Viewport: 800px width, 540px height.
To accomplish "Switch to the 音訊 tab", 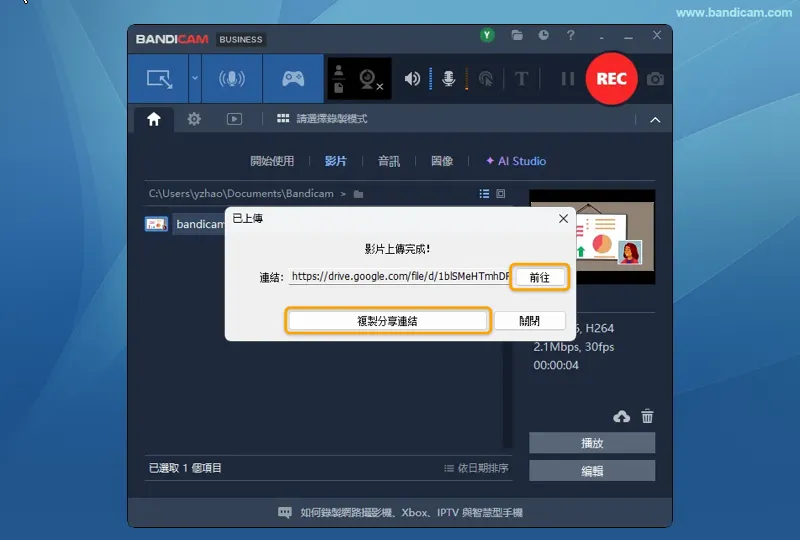I will pos(389,161).
